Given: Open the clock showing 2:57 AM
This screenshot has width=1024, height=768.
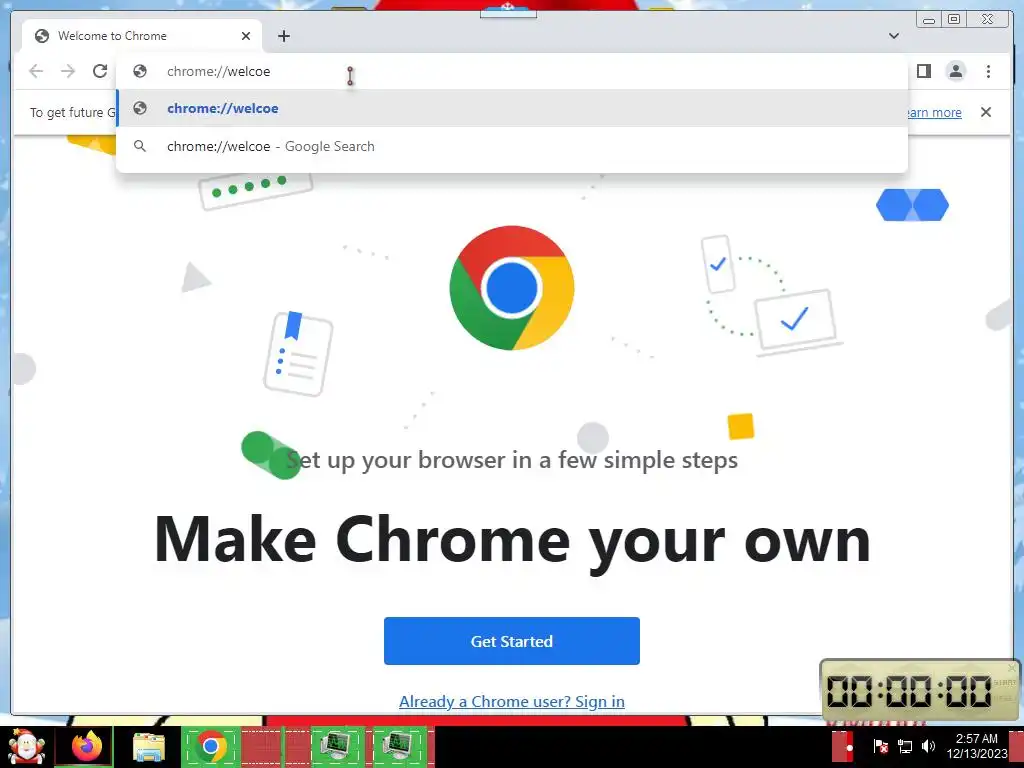Looking at the screenshot, I should [x=976, y=746].
